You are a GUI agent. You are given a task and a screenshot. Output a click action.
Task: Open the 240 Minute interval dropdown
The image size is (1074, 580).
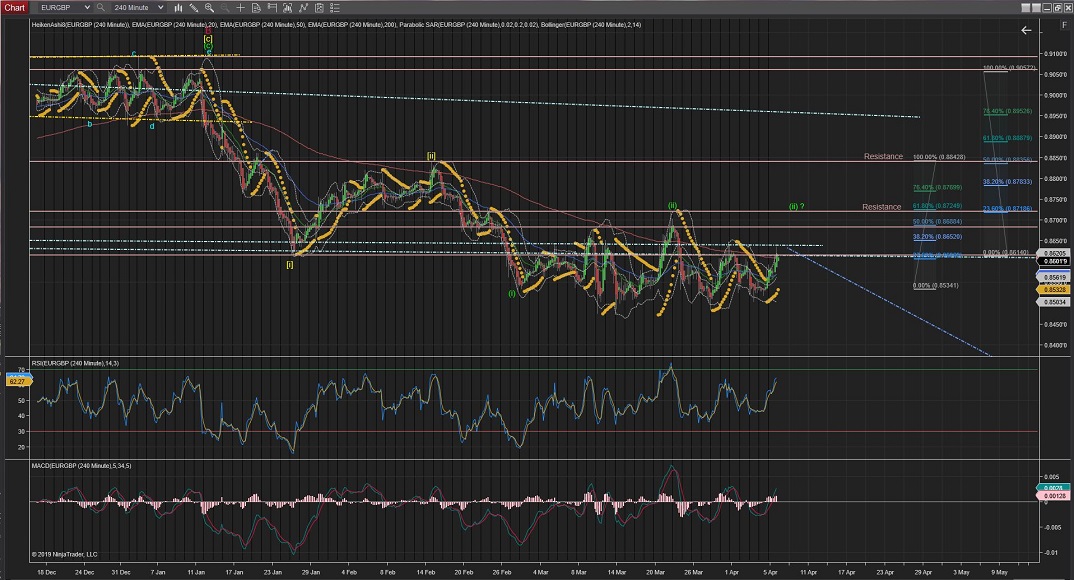[138, 8]
